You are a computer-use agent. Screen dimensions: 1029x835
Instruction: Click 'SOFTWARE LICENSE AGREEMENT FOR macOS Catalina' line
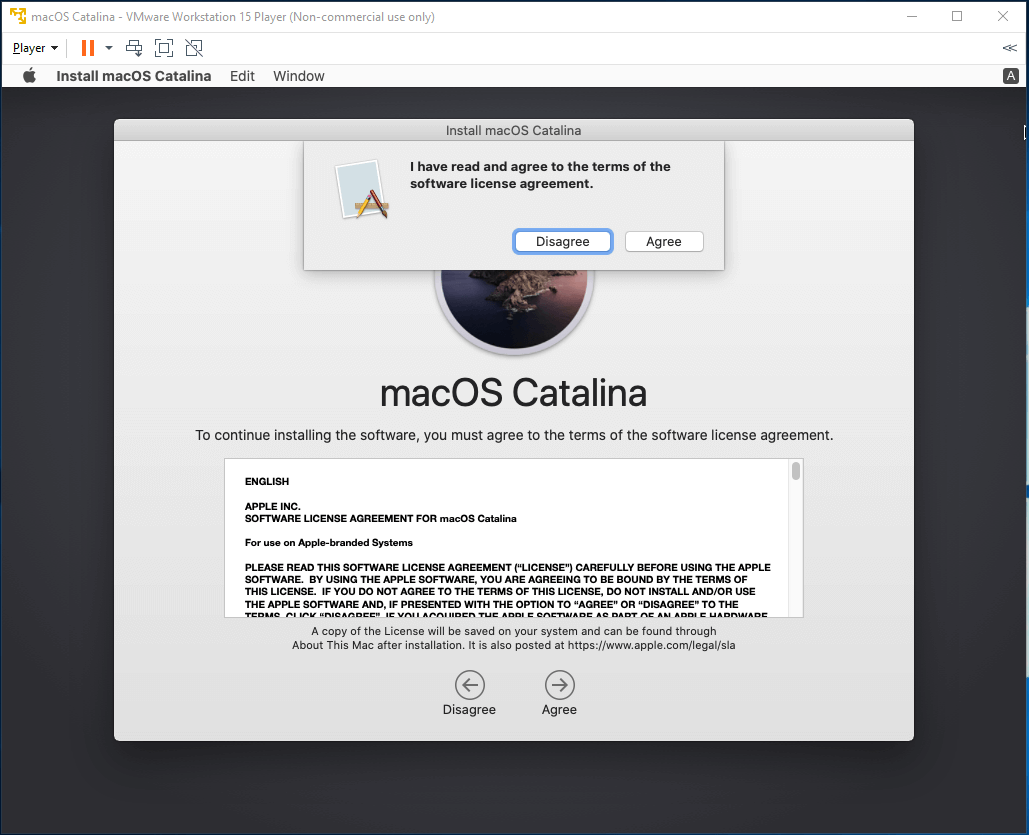coord(381,519)
